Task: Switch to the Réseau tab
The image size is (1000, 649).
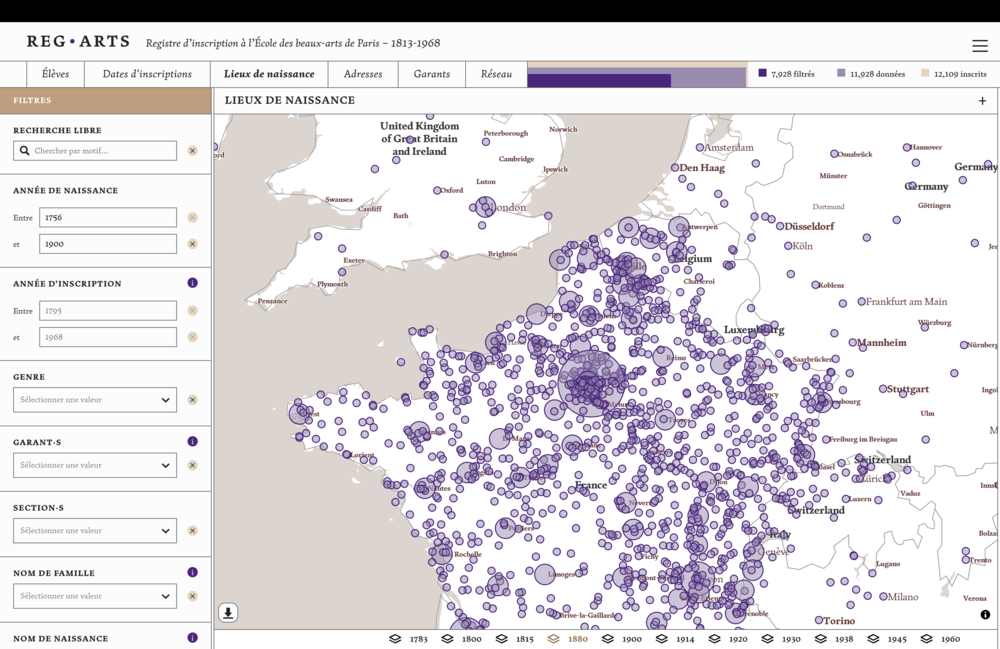Action: click(496, 74)
